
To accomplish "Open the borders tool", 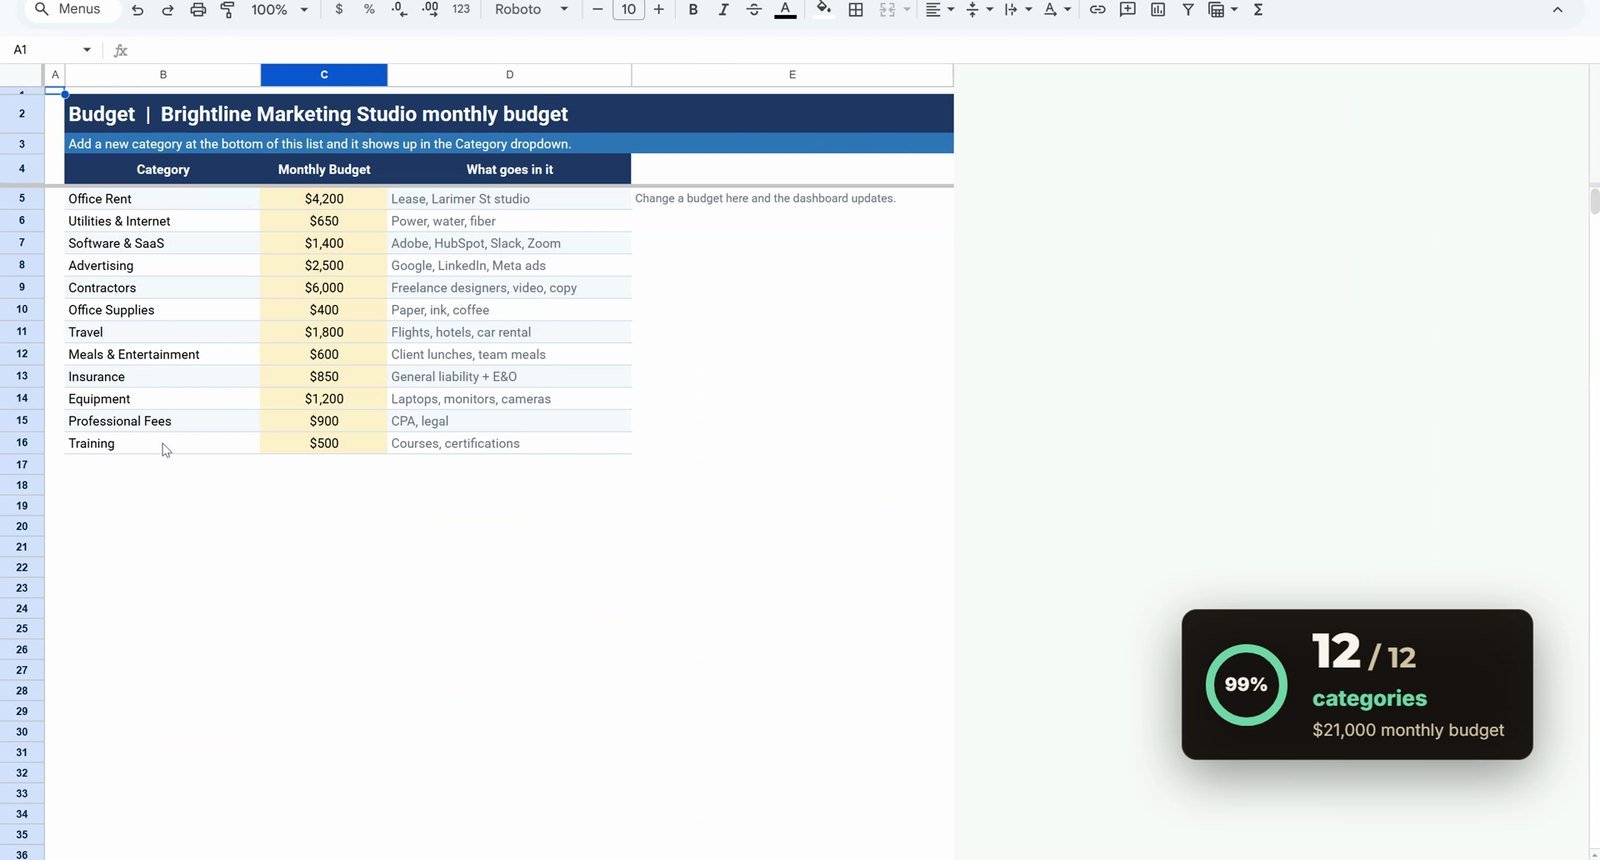I will tap(856, 10).
